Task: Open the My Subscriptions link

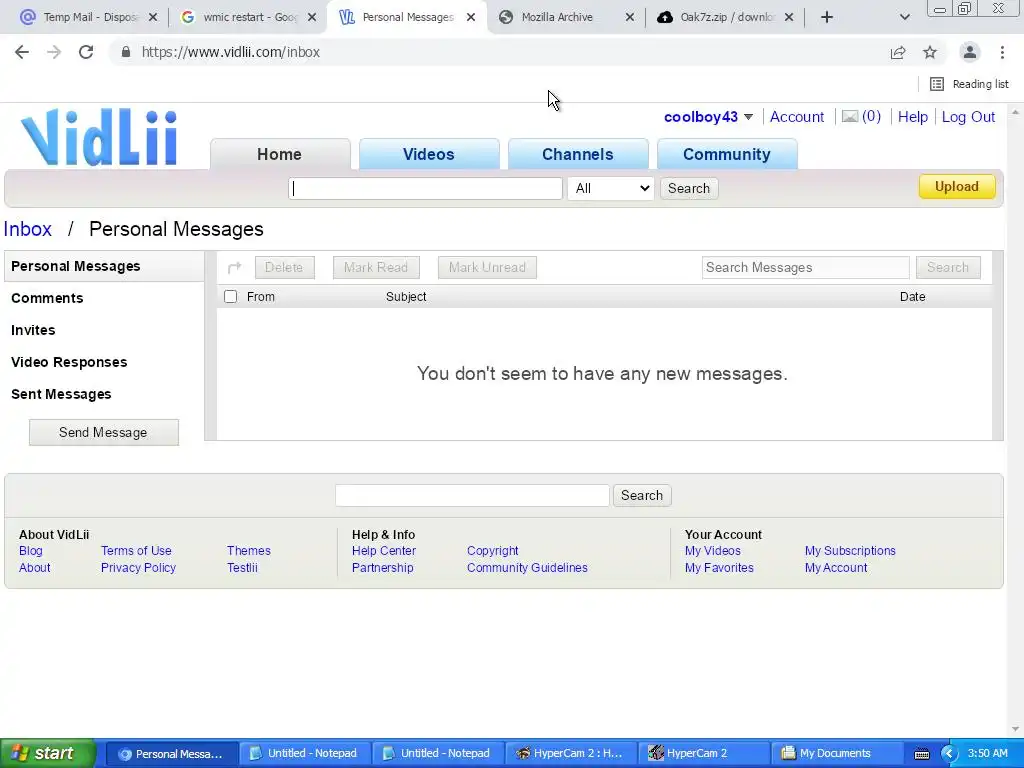Action: pos(850,551)
